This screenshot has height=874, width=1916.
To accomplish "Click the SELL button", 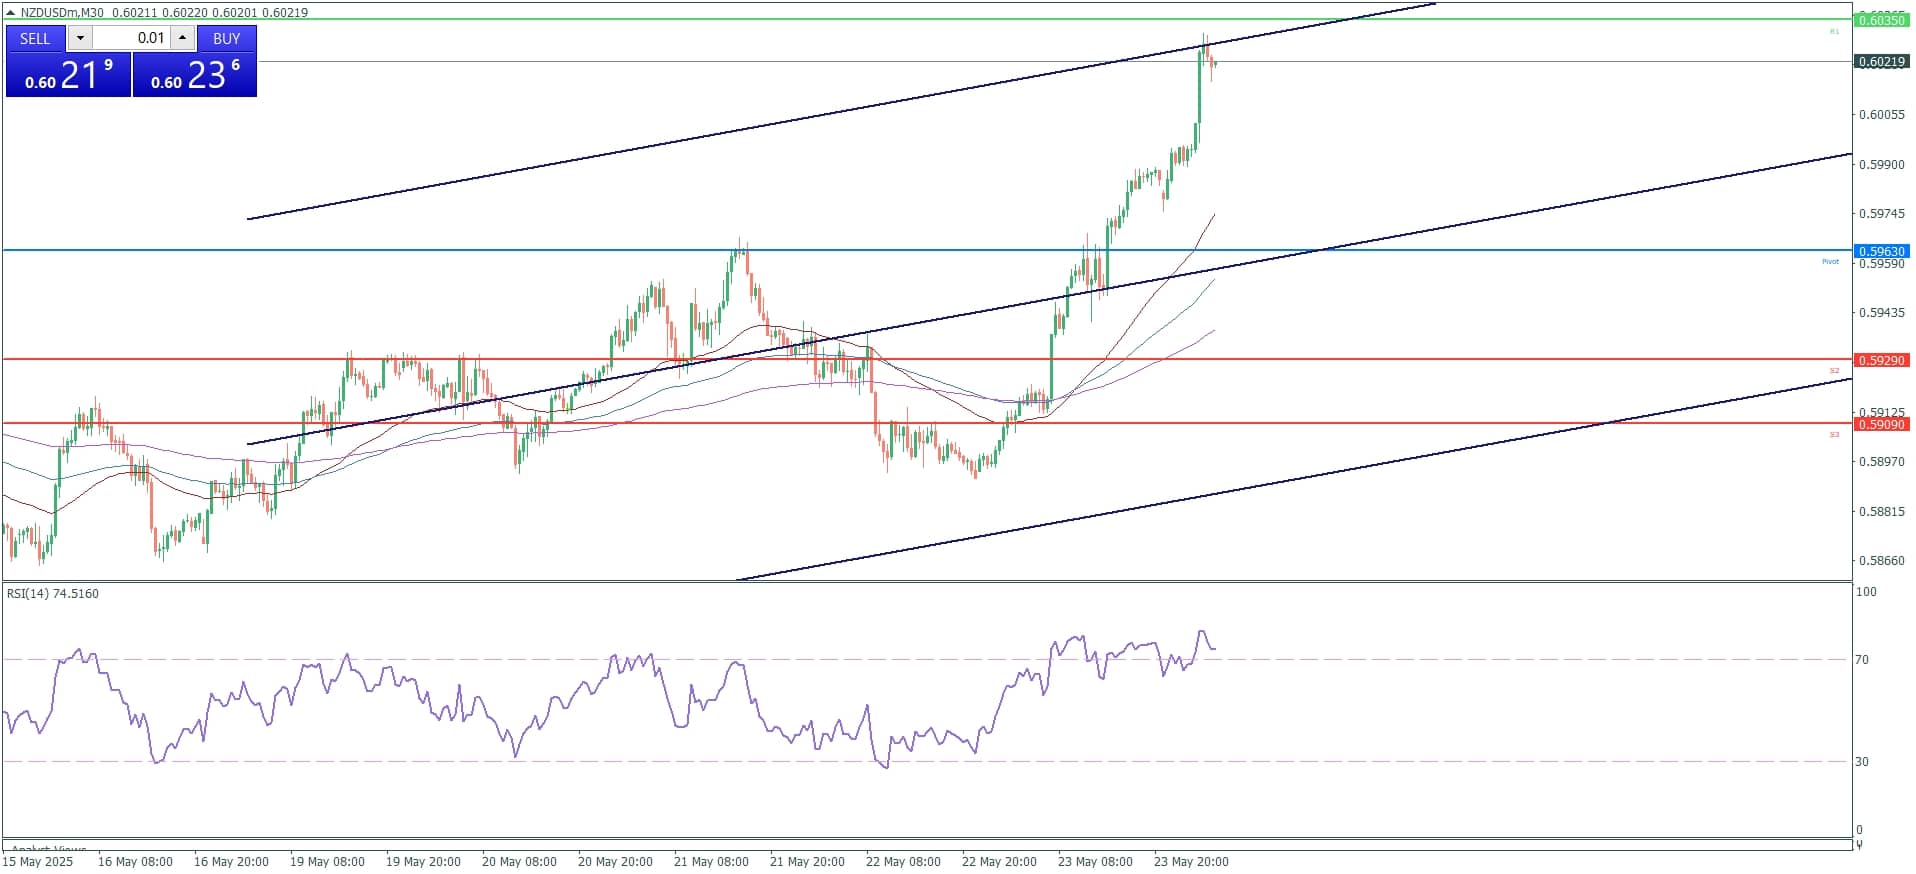I will point(35,38).
